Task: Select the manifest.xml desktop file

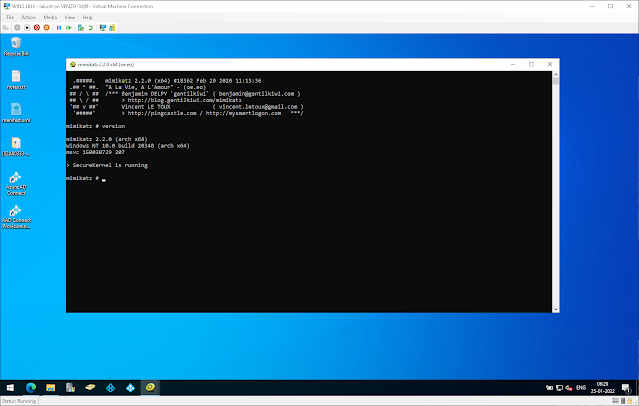Action: pos(16,113)
